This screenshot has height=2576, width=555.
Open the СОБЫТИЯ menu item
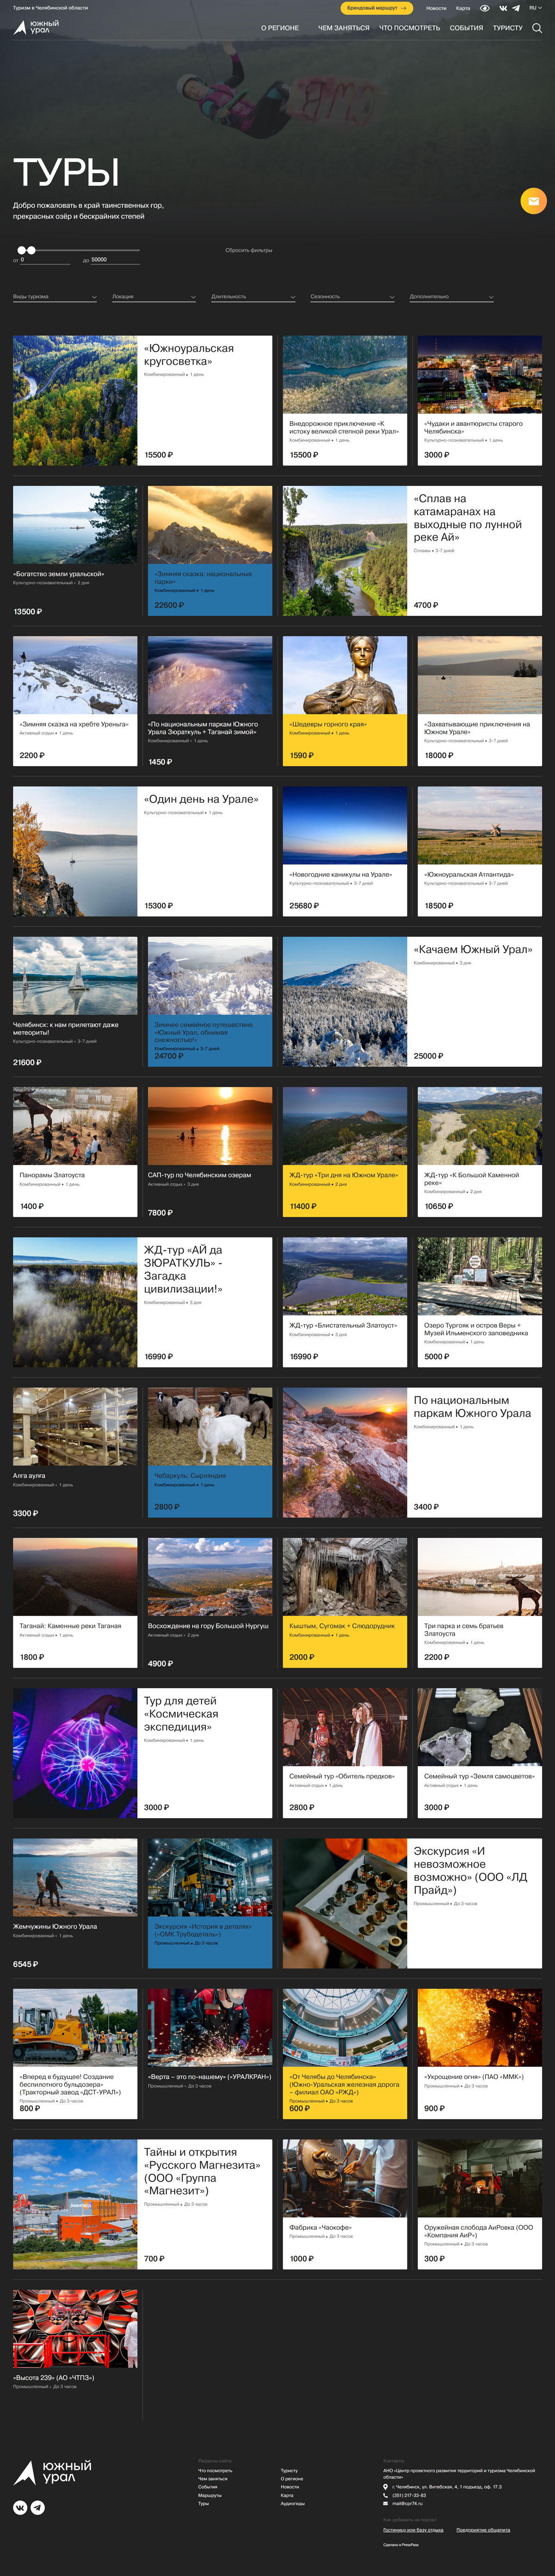pos(466,28)
